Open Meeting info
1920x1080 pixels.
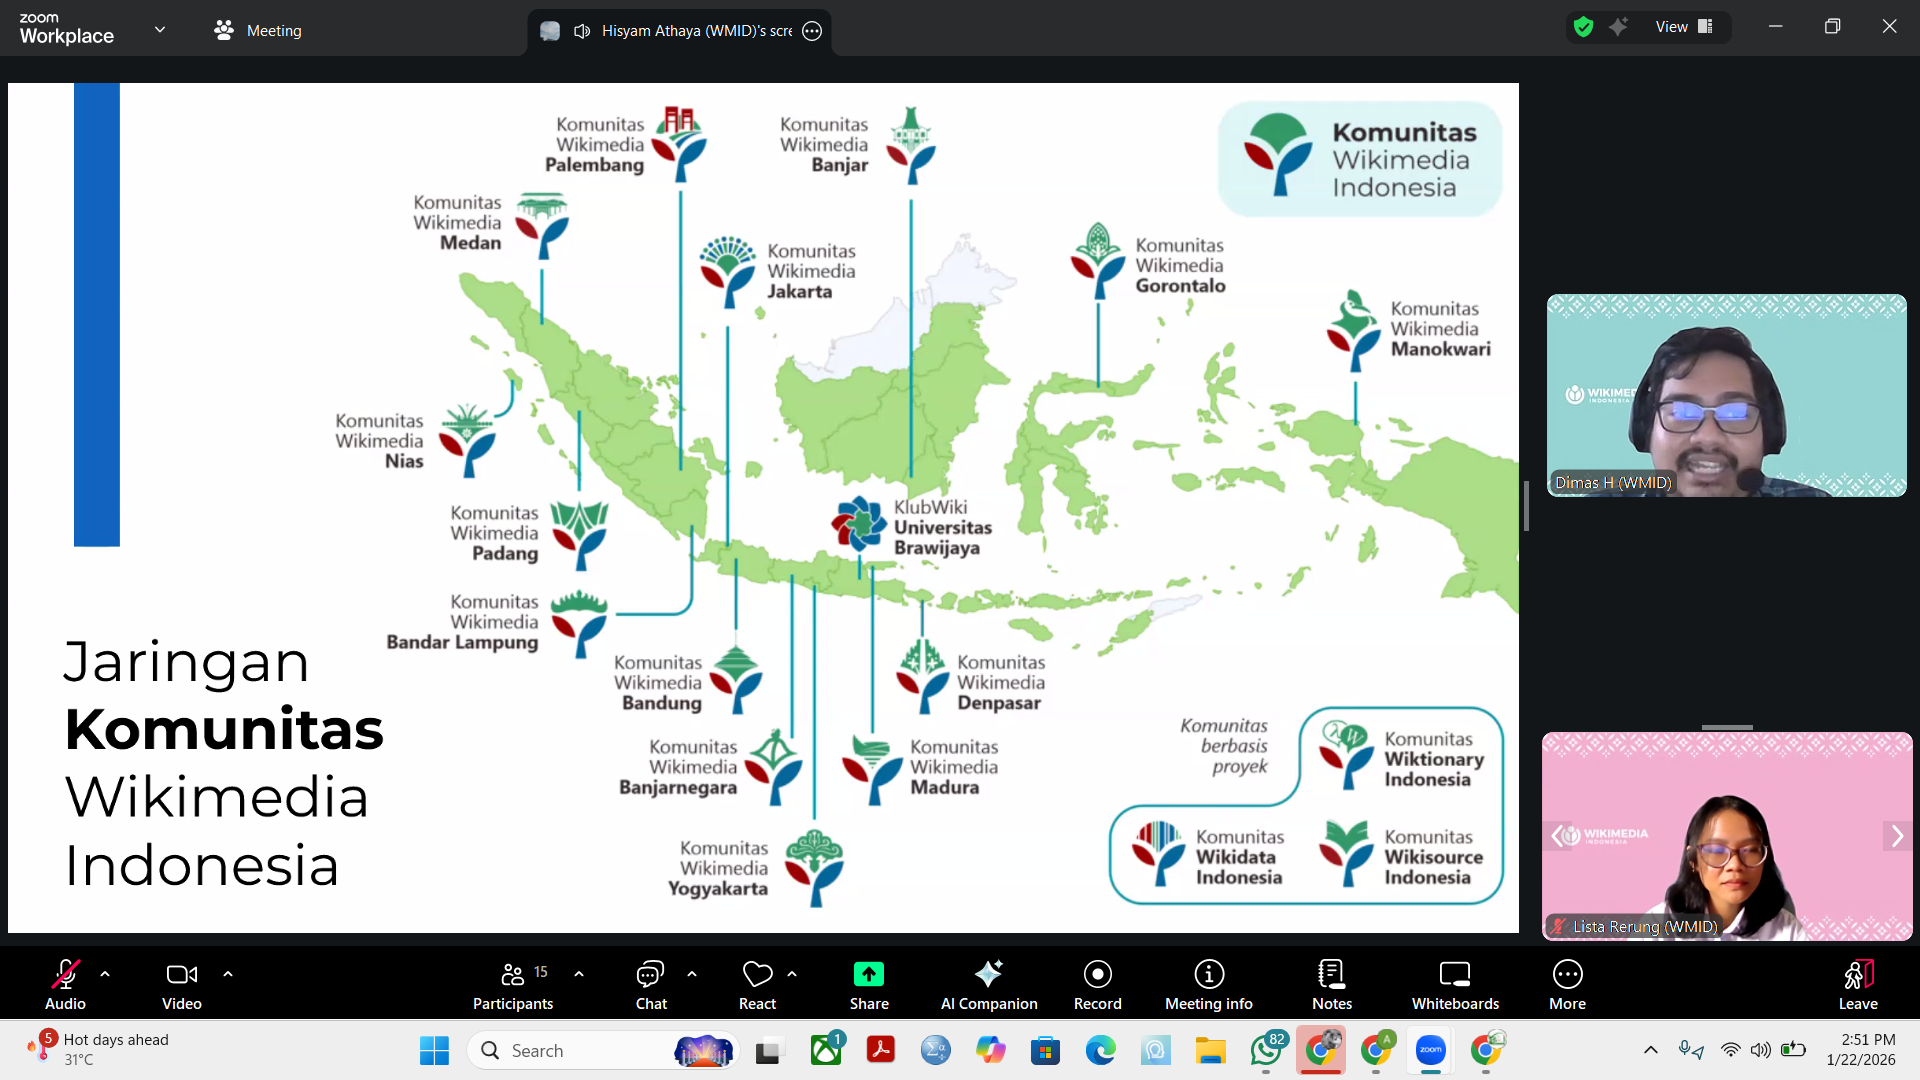[x=1208, y=983]
